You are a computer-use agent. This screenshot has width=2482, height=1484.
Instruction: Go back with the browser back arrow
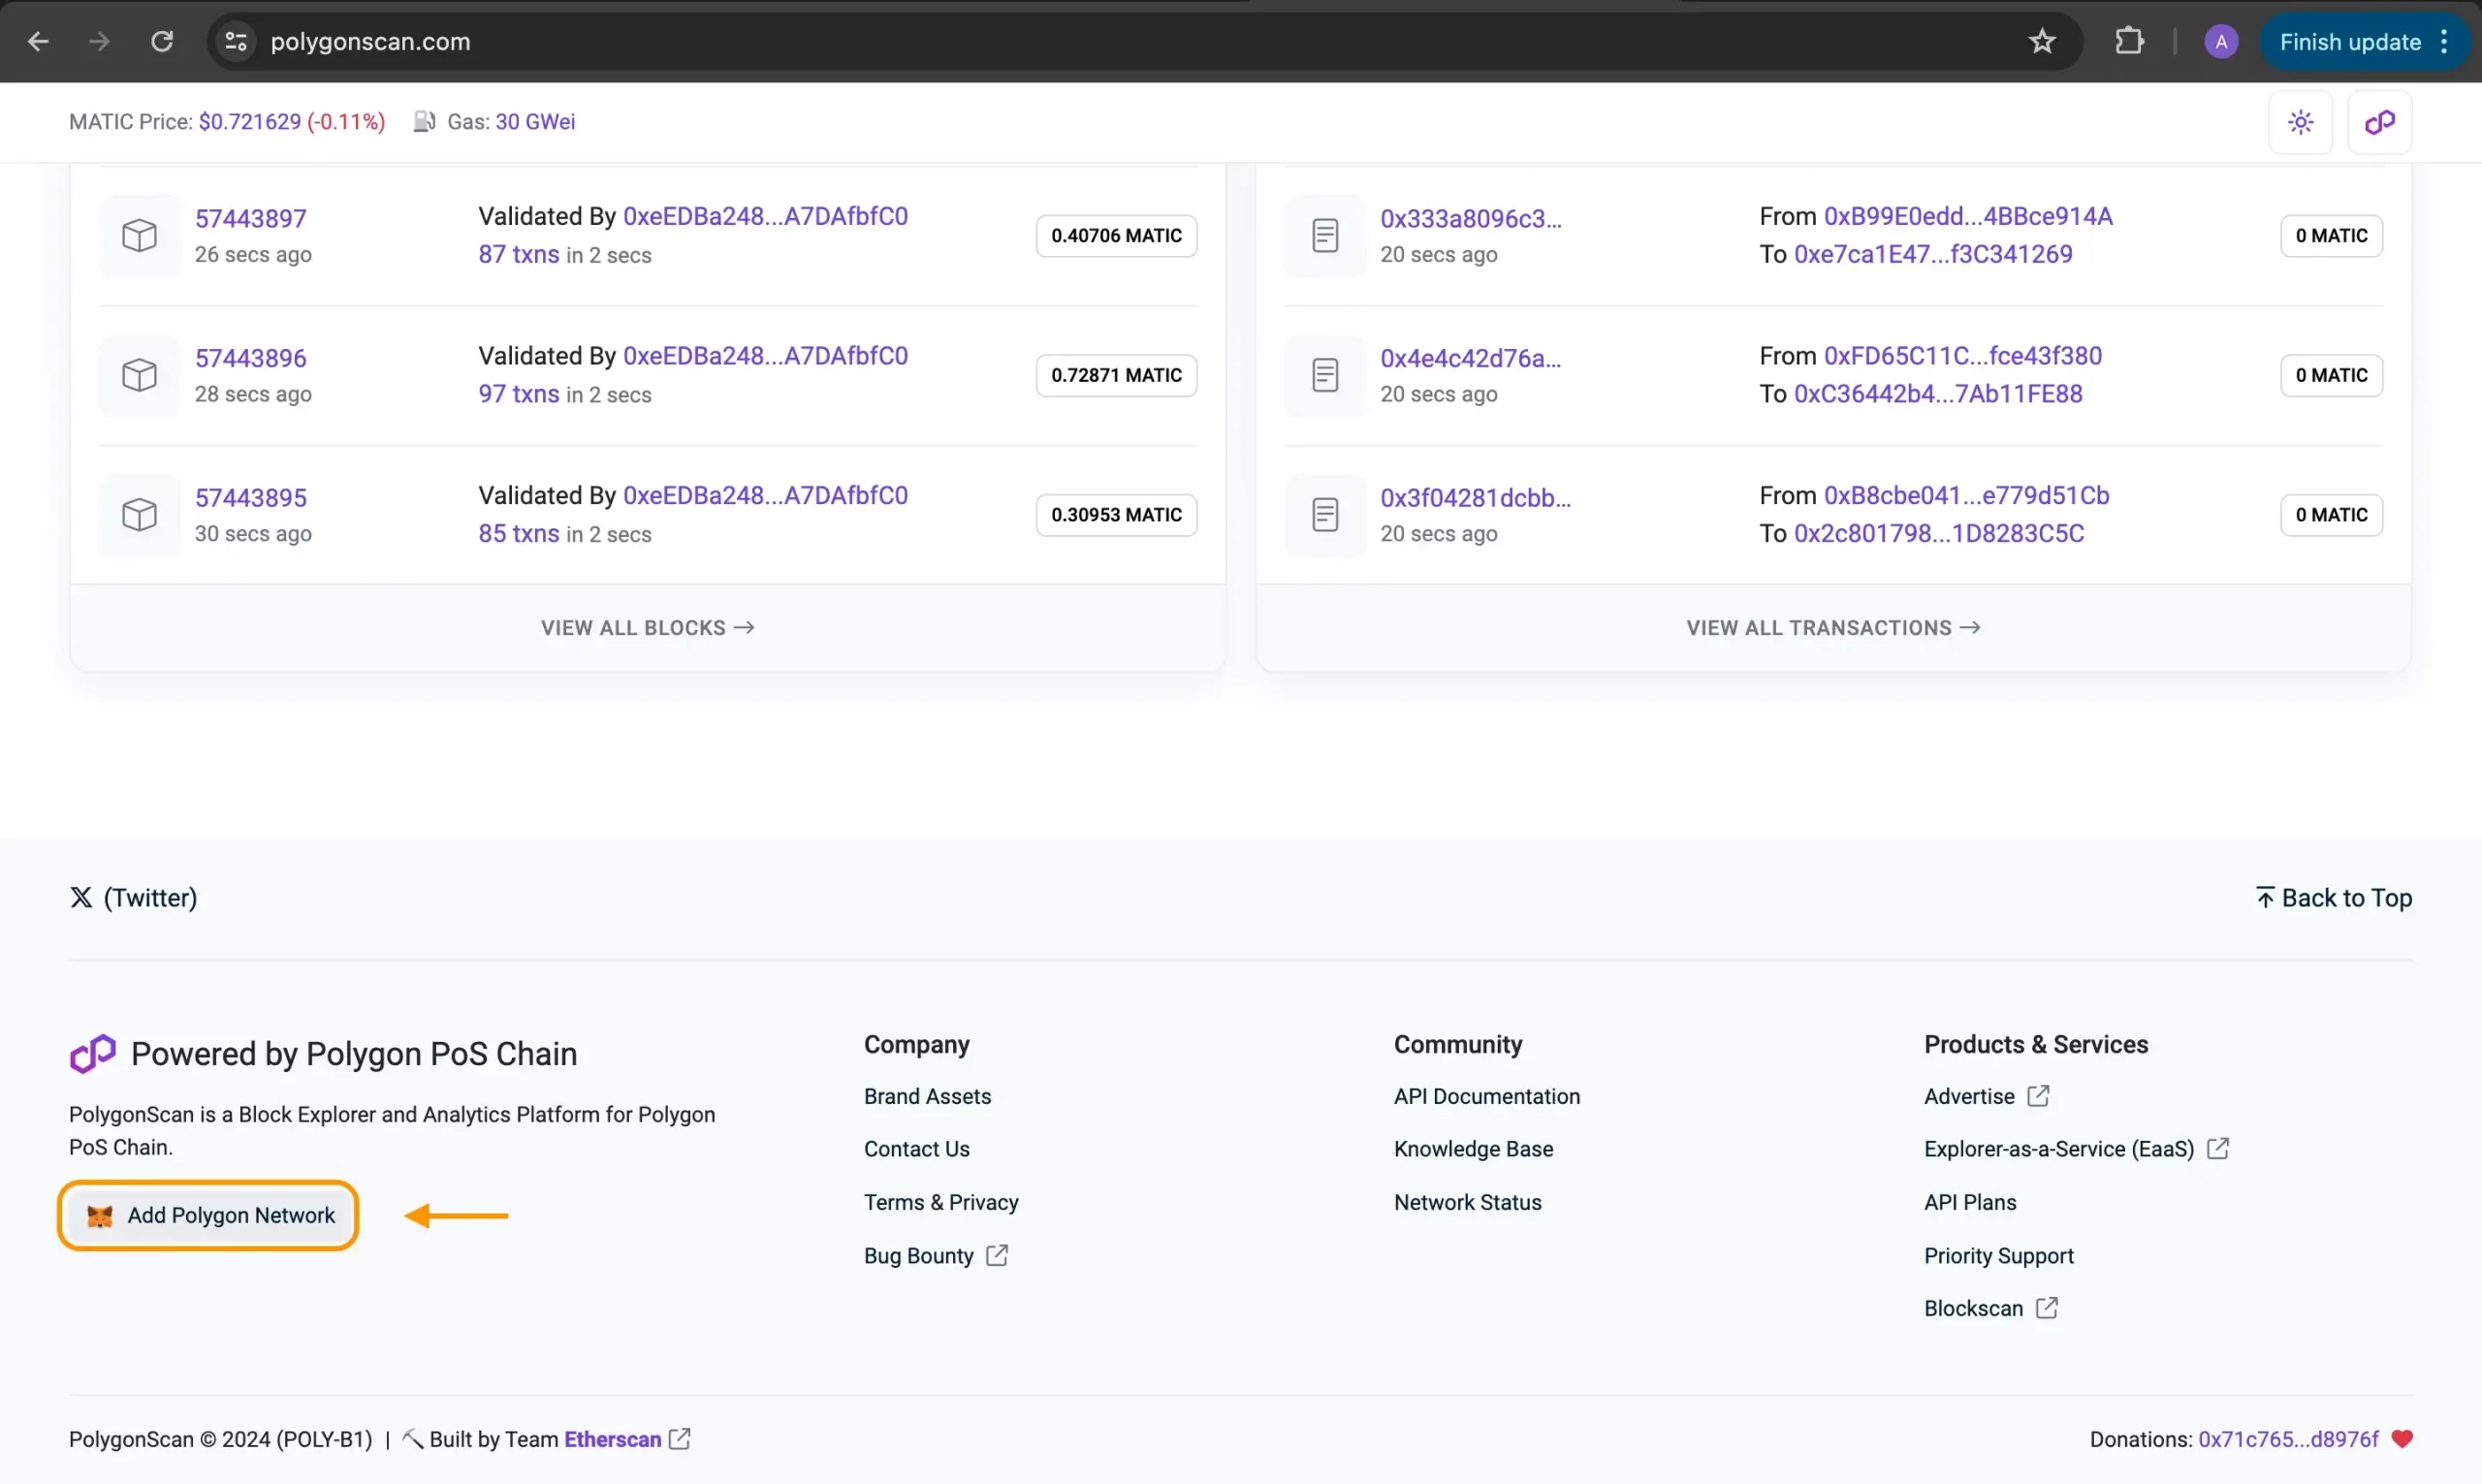(38, 41)
